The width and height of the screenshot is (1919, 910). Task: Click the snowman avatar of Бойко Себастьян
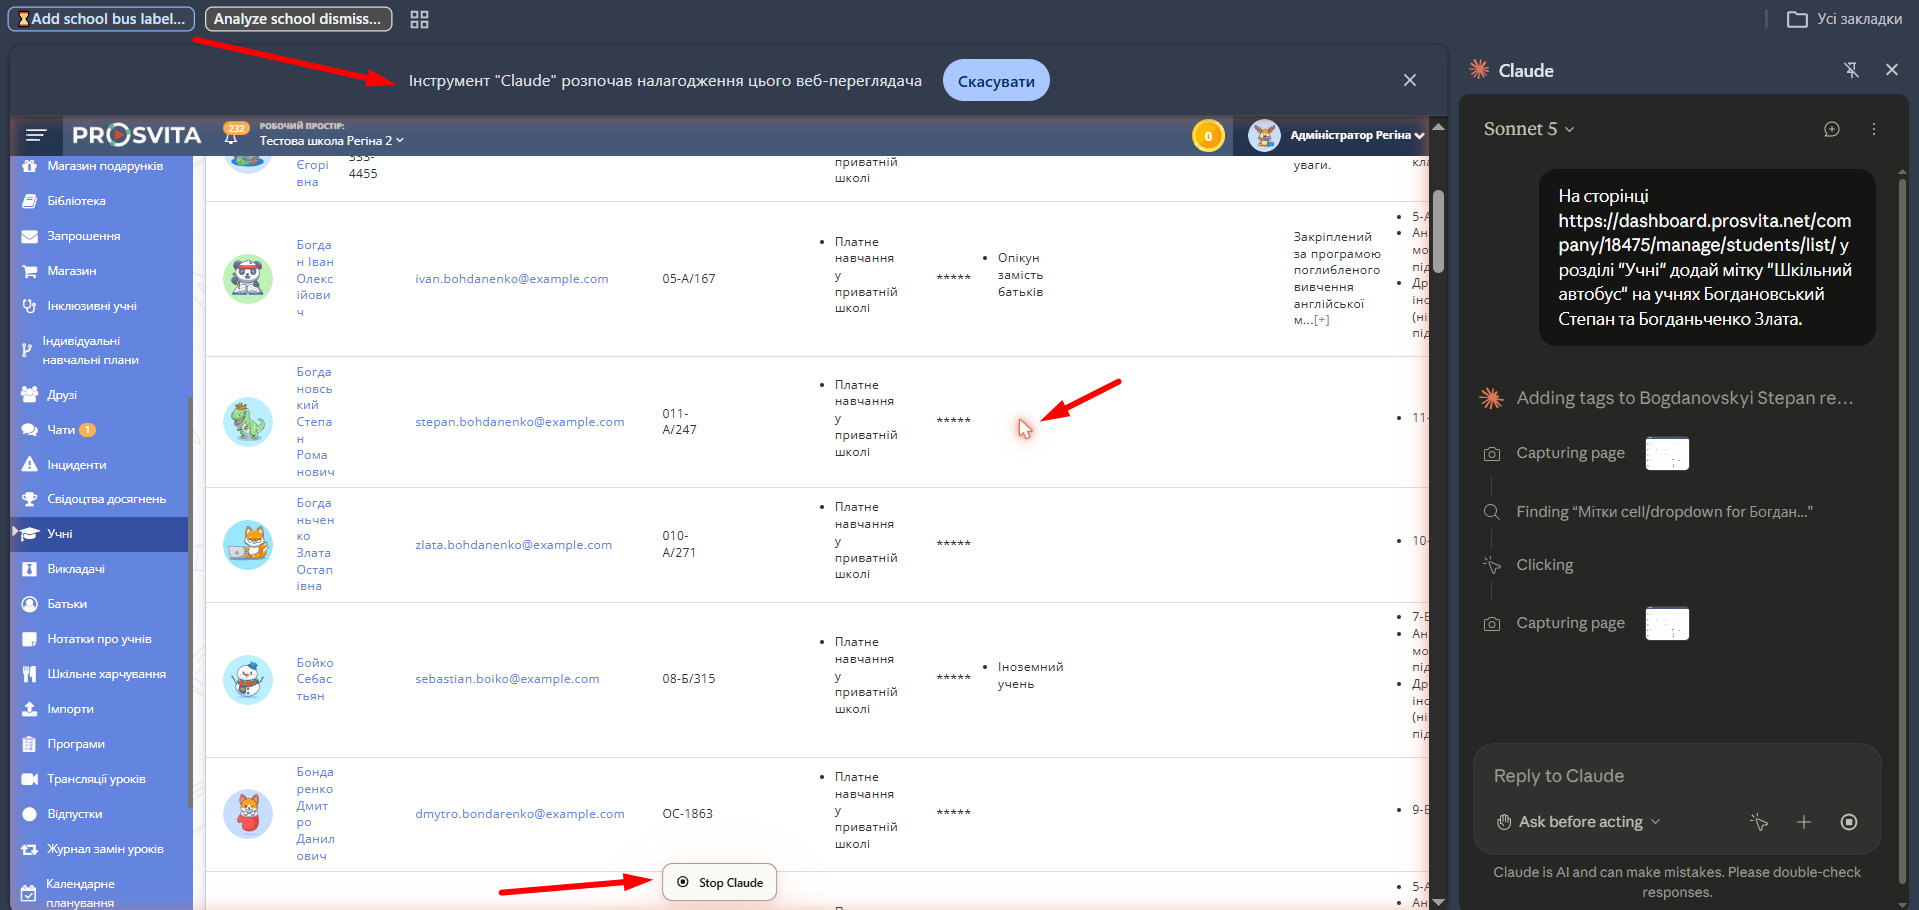(x=248, y=680)
